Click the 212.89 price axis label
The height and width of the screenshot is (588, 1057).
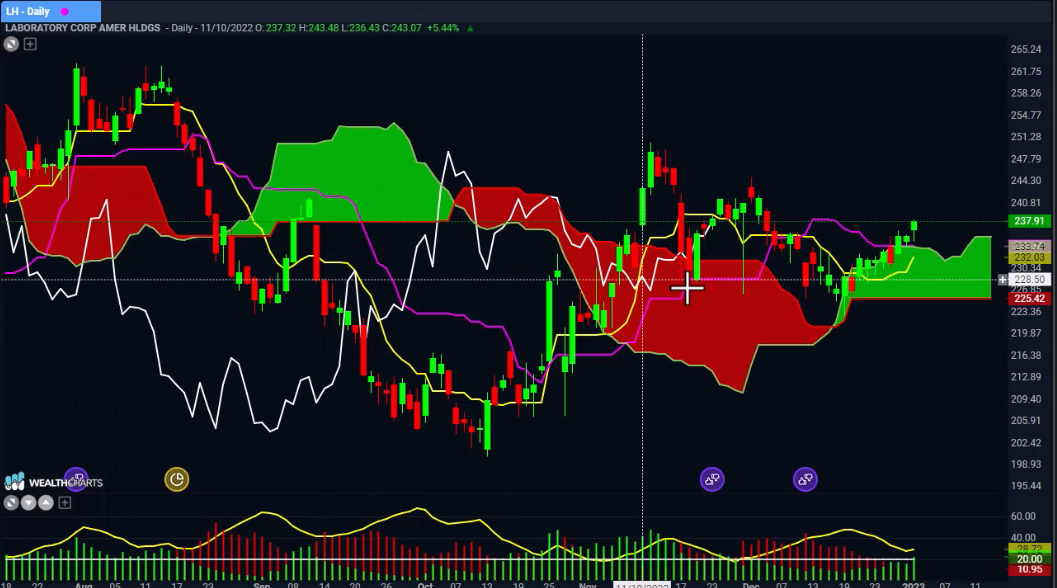click(x=1026, y=377)
